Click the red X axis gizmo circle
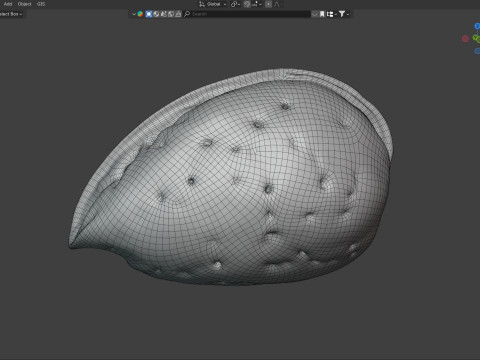This screenshot has width=480, height=360. [x=465, y=39]
